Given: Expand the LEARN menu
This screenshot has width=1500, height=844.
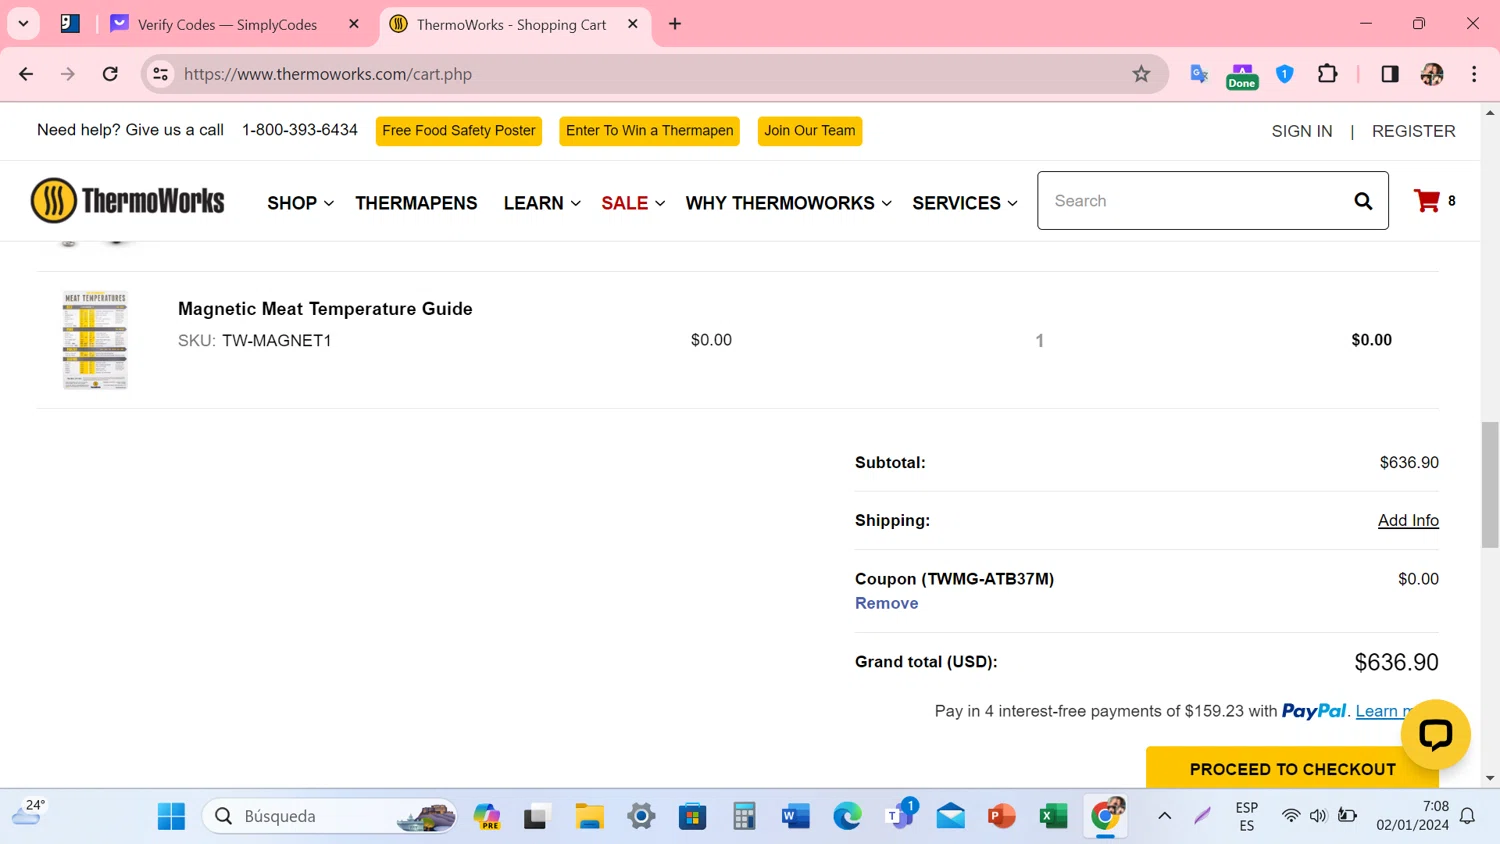Looking at the screenshot, I should (542, 203).
